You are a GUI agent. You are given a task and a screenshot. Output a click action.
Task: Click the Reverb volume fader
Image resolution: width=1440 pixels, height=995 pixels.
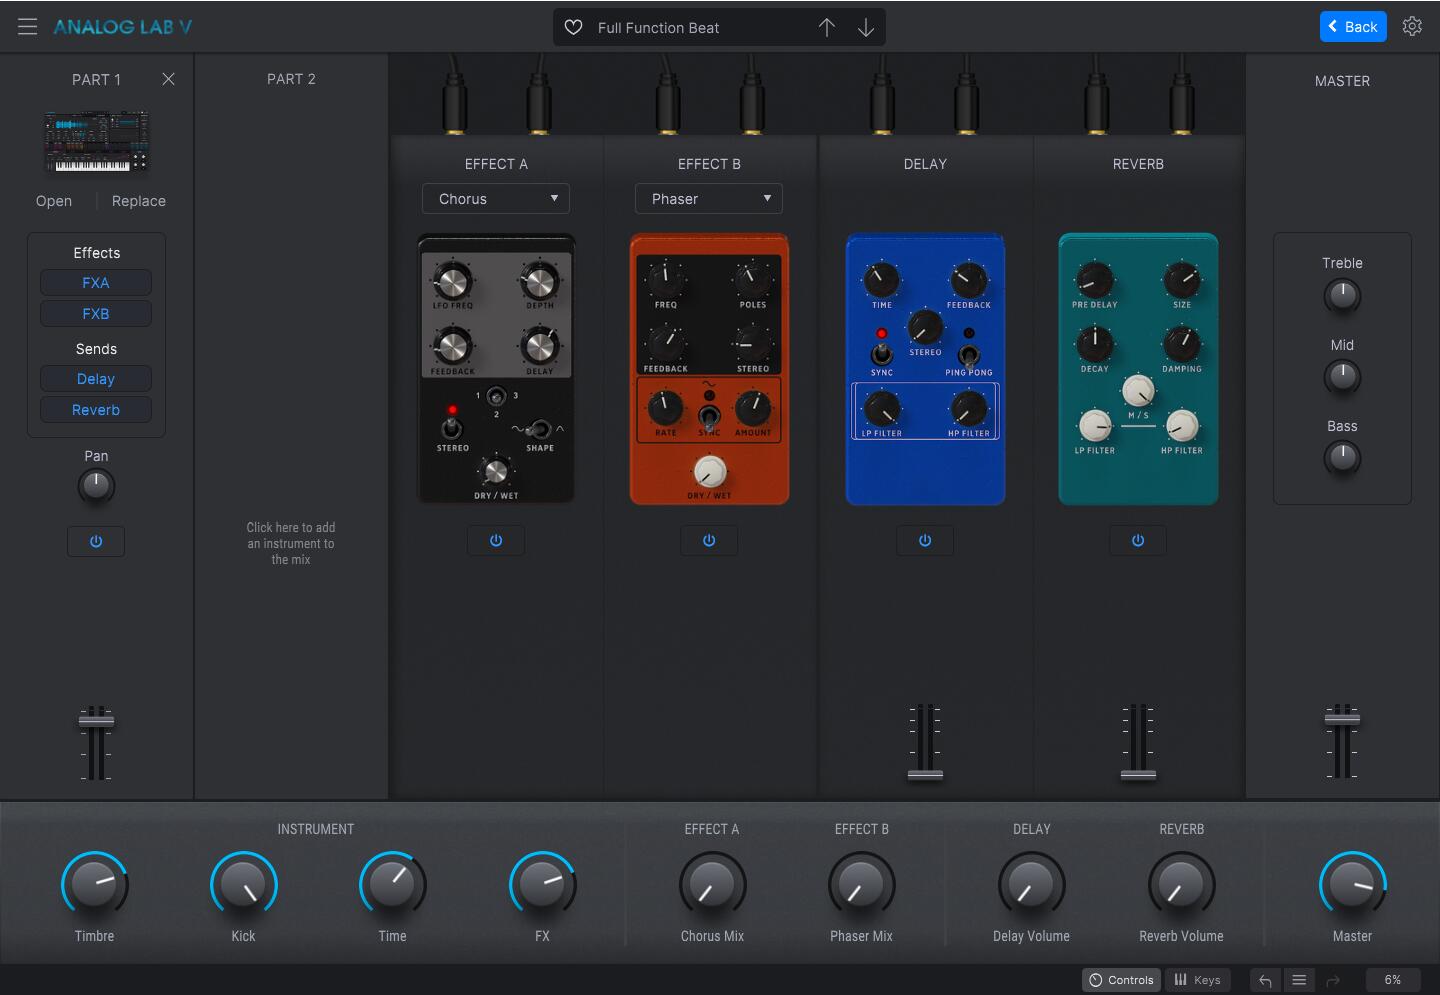click(x=1138, y=774)
